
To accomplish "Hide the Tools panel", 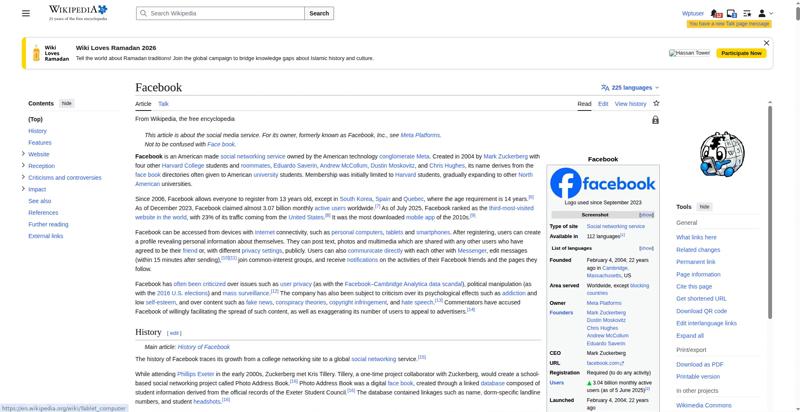I will tap(704, 207).
